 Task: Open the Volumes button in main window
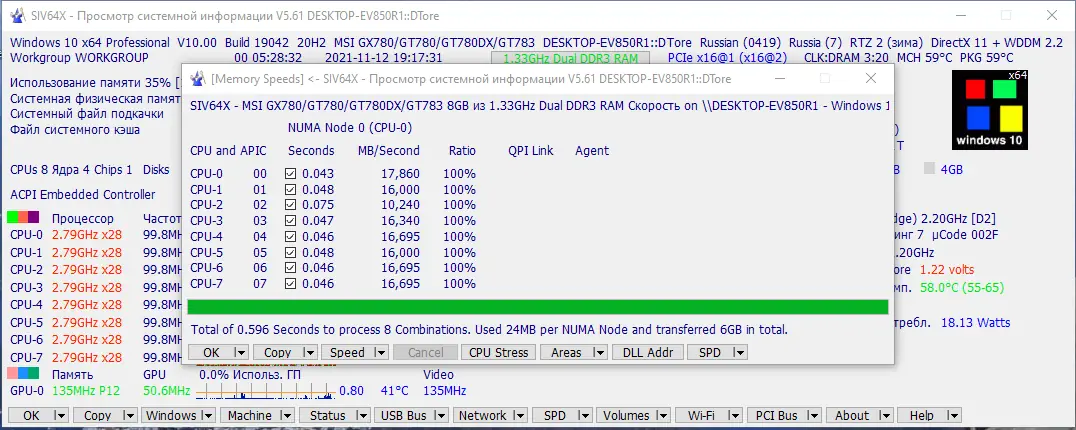click(634, 416)
